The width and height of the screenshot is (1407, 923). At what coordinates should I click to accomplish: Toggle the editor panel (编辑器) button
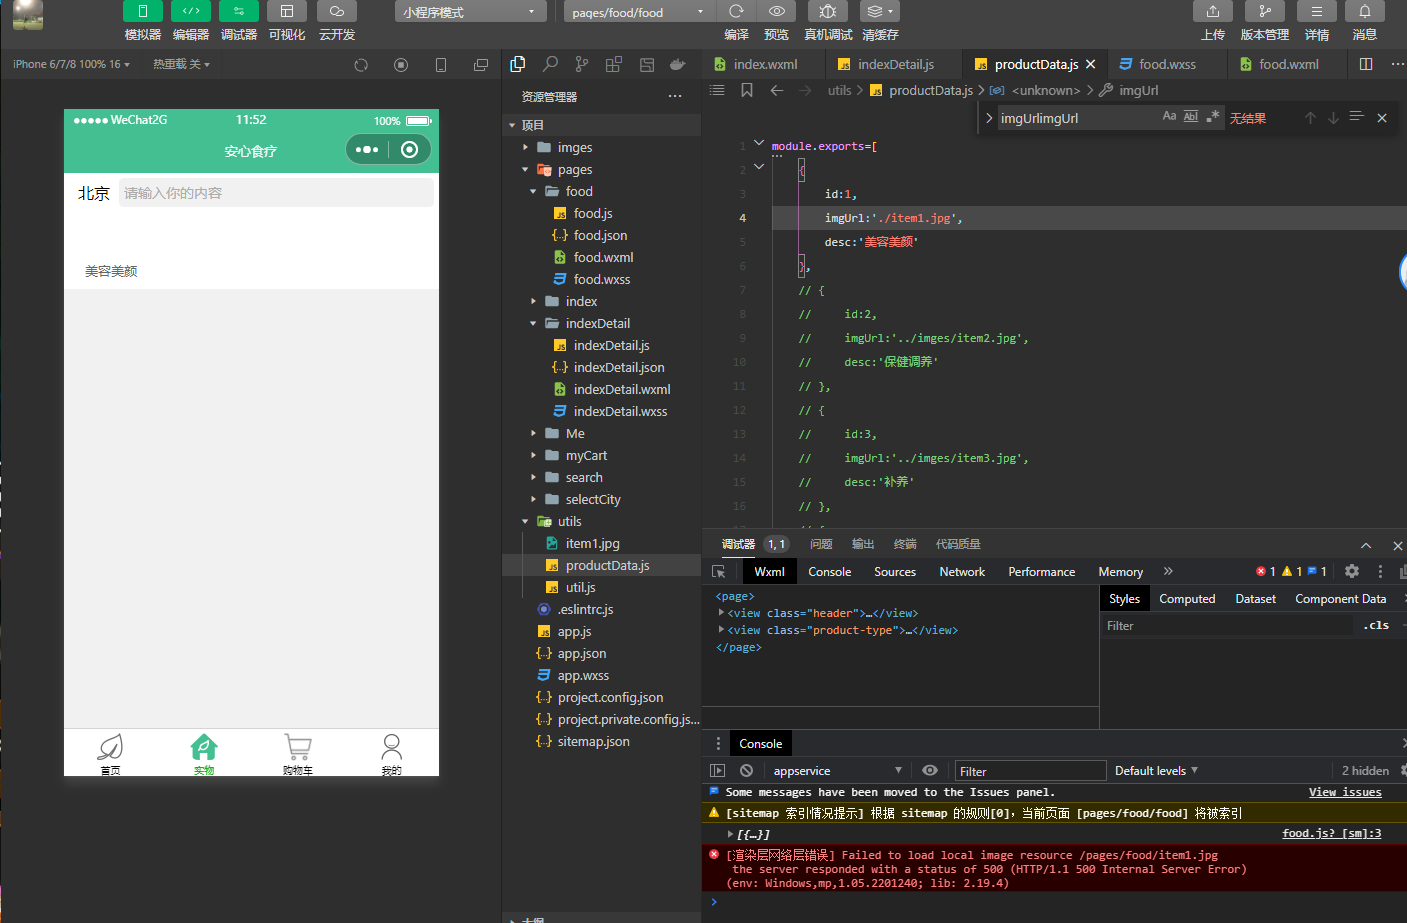191,11
